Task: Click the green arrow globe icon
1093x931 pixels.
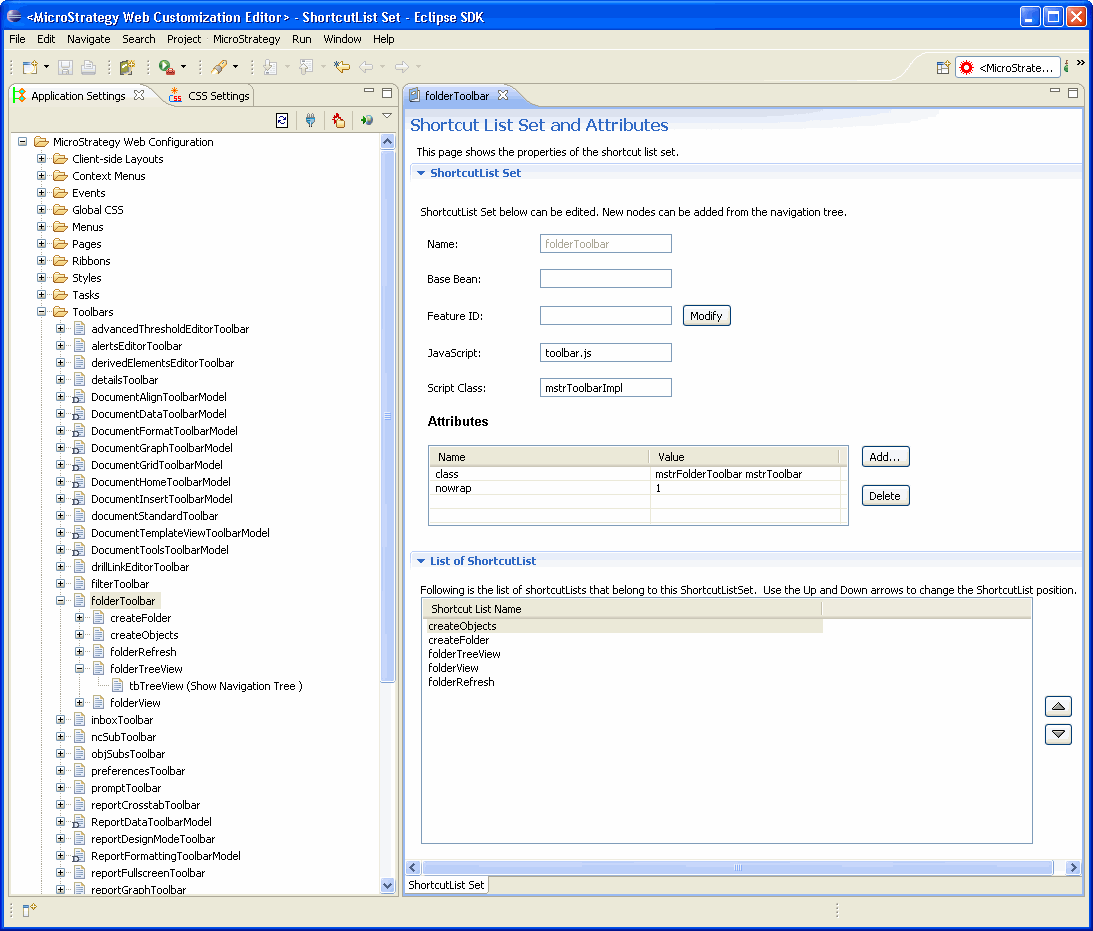Action: coord(367,121)
